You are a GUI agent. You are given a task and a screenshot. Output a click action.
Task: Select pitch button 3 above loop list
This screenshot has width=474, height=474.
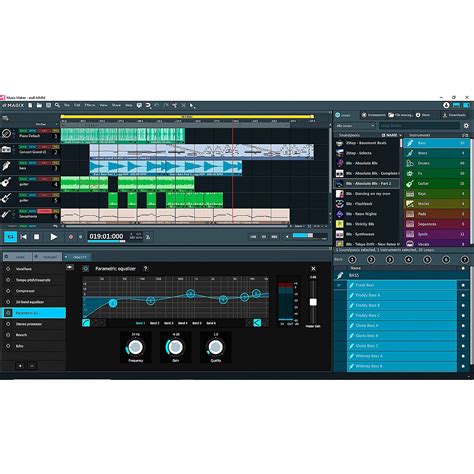390,260
